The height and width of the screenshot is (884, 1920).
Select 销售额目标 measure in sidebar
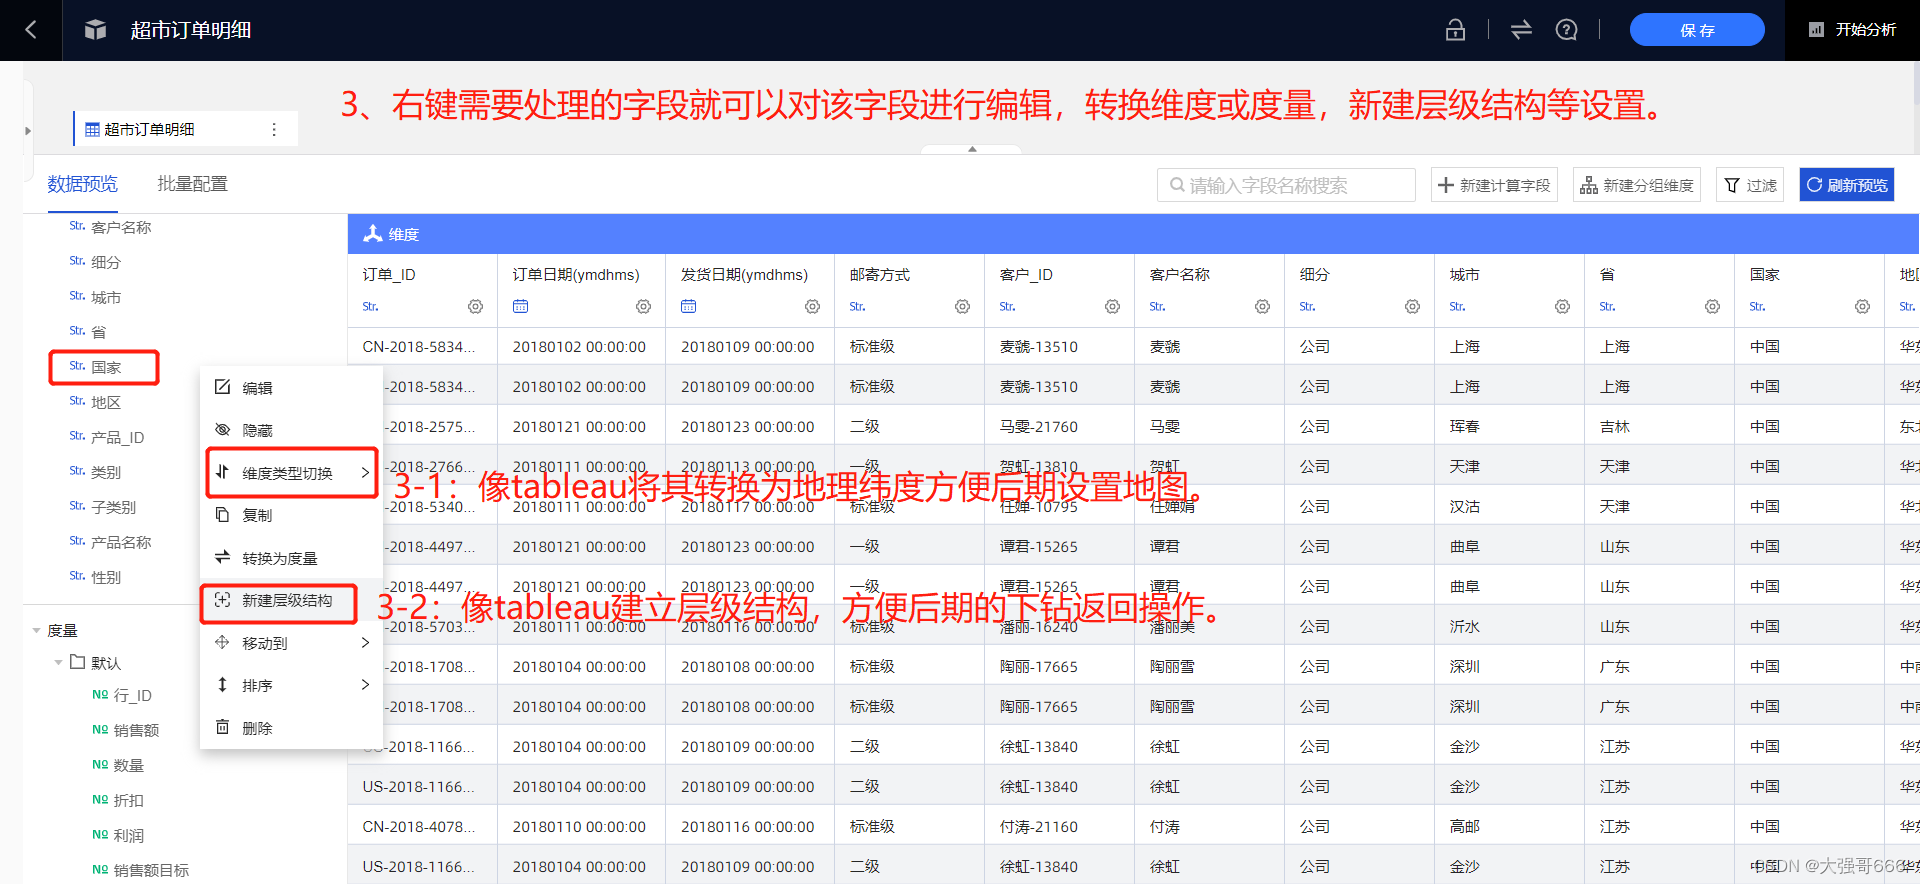coord(151,870)
